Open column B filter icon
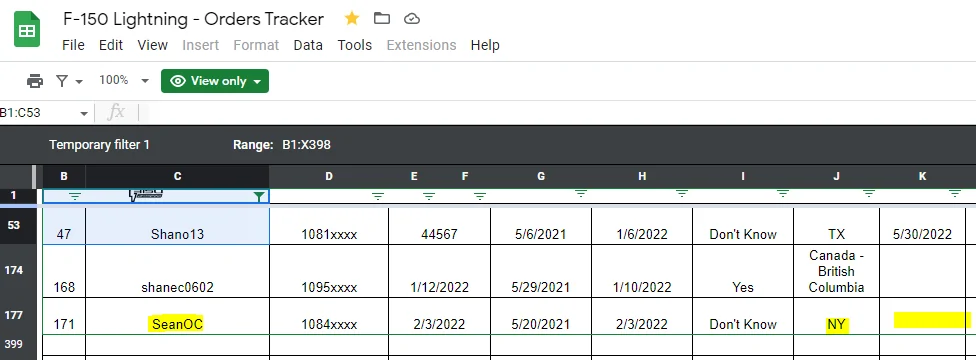 click(x=75, y=196)
